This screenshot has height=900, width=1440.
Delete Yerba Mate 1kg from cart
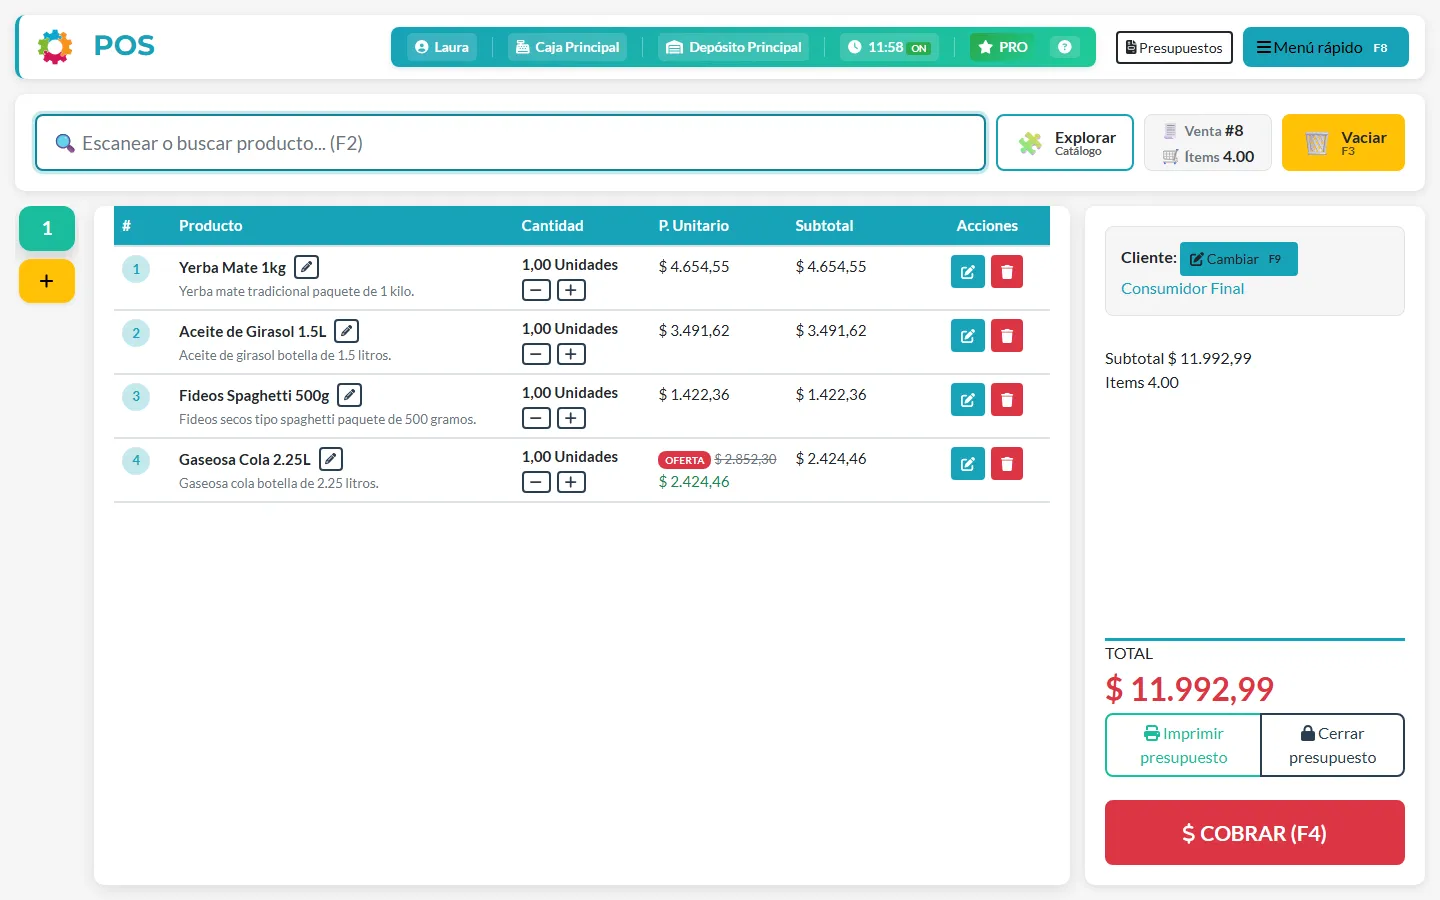[1007, 272]
